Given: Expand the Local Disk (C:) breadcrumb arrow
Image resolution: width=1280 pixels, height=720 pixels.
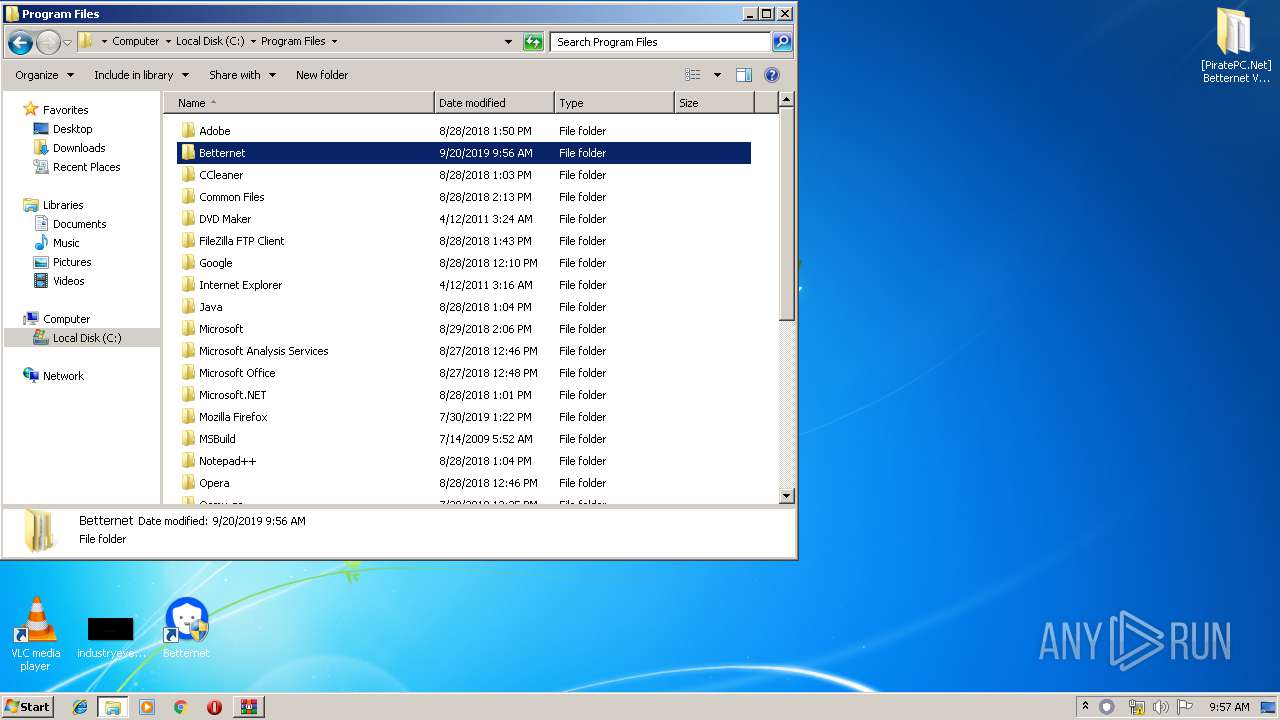Looking at the screenshot, I should [x=253, y=42].
